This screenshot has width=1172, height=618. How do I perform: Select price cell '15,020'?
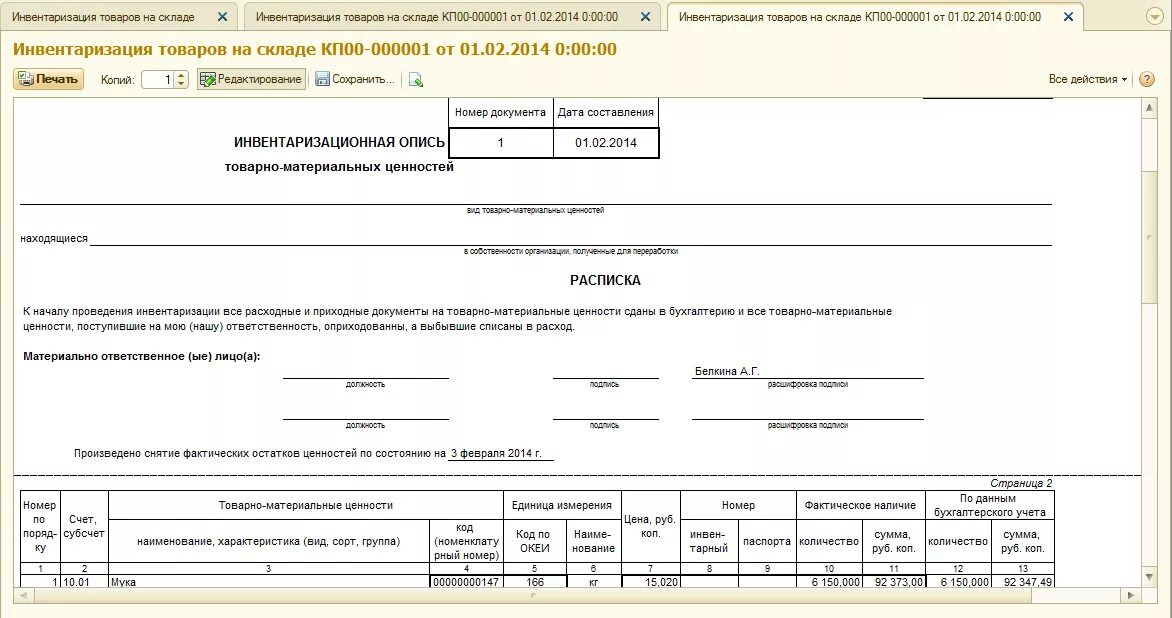click(x=651, y=582)
